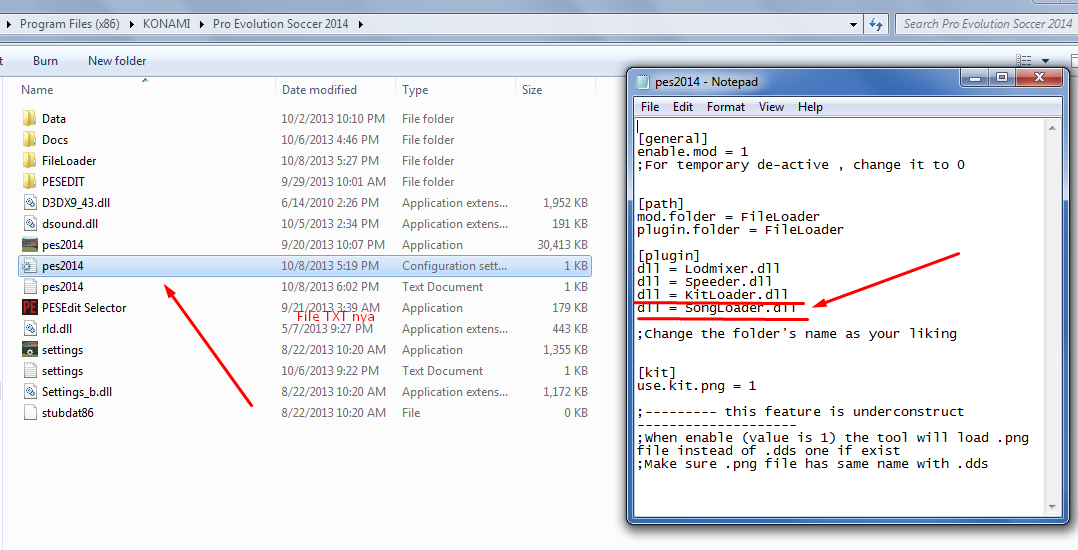Expand the view options dropdown arrow
Viewport: 1078px width, 550px height.
point(1046,61)
